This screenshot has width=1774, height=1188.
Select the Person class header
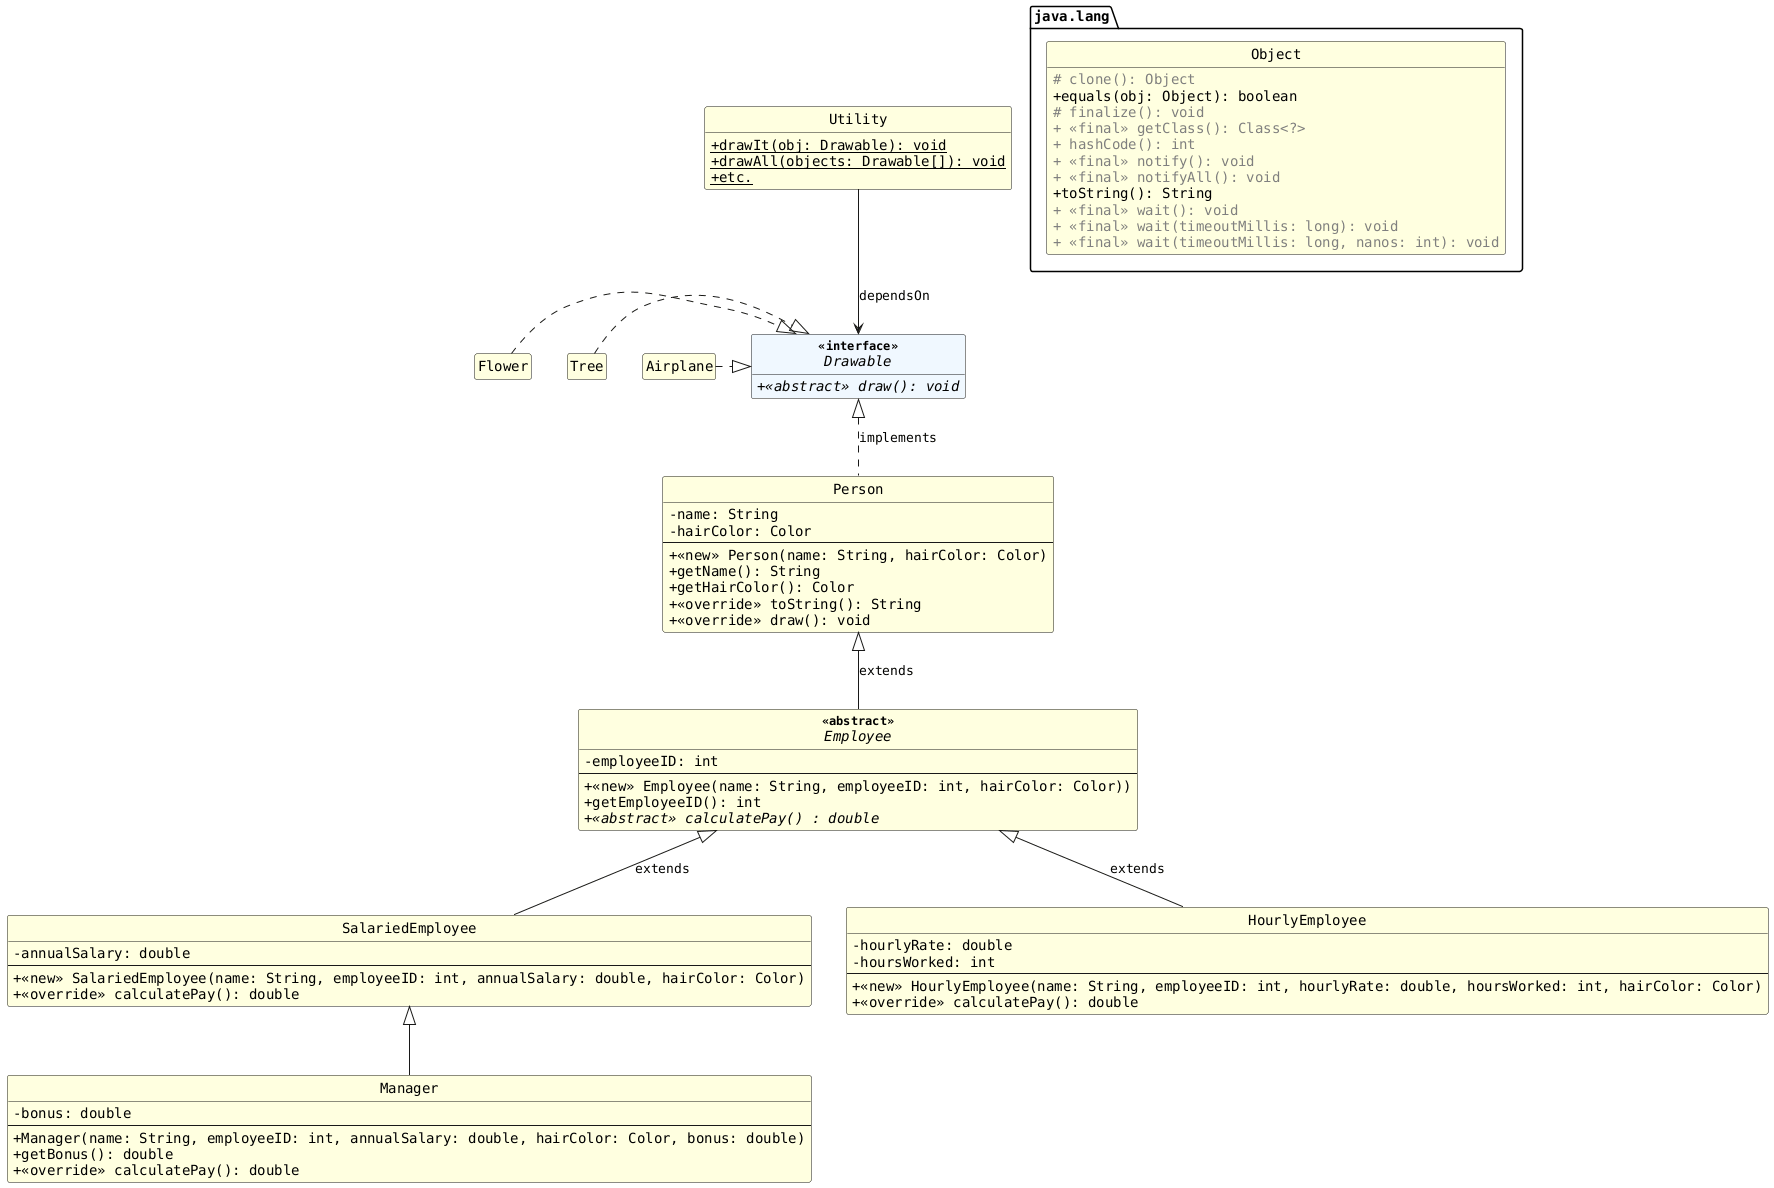click(x=857, y=489)
